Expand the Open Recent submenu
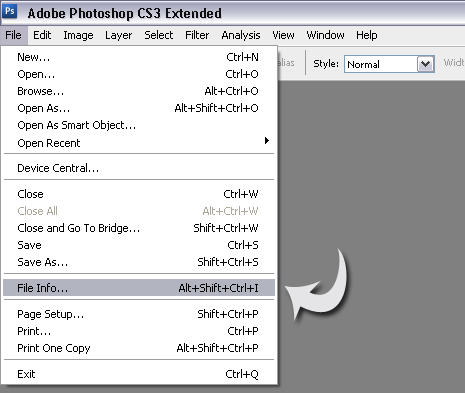 click(x=139, y=143)
